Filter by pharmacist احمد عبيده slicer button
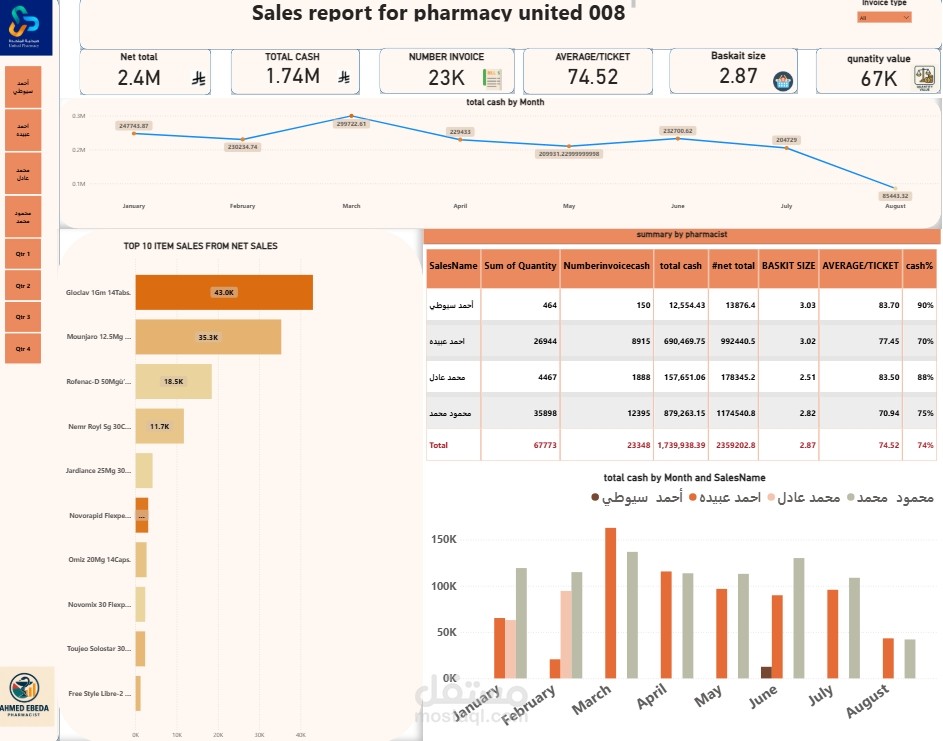Screen dimensions: 943x741 23,130
